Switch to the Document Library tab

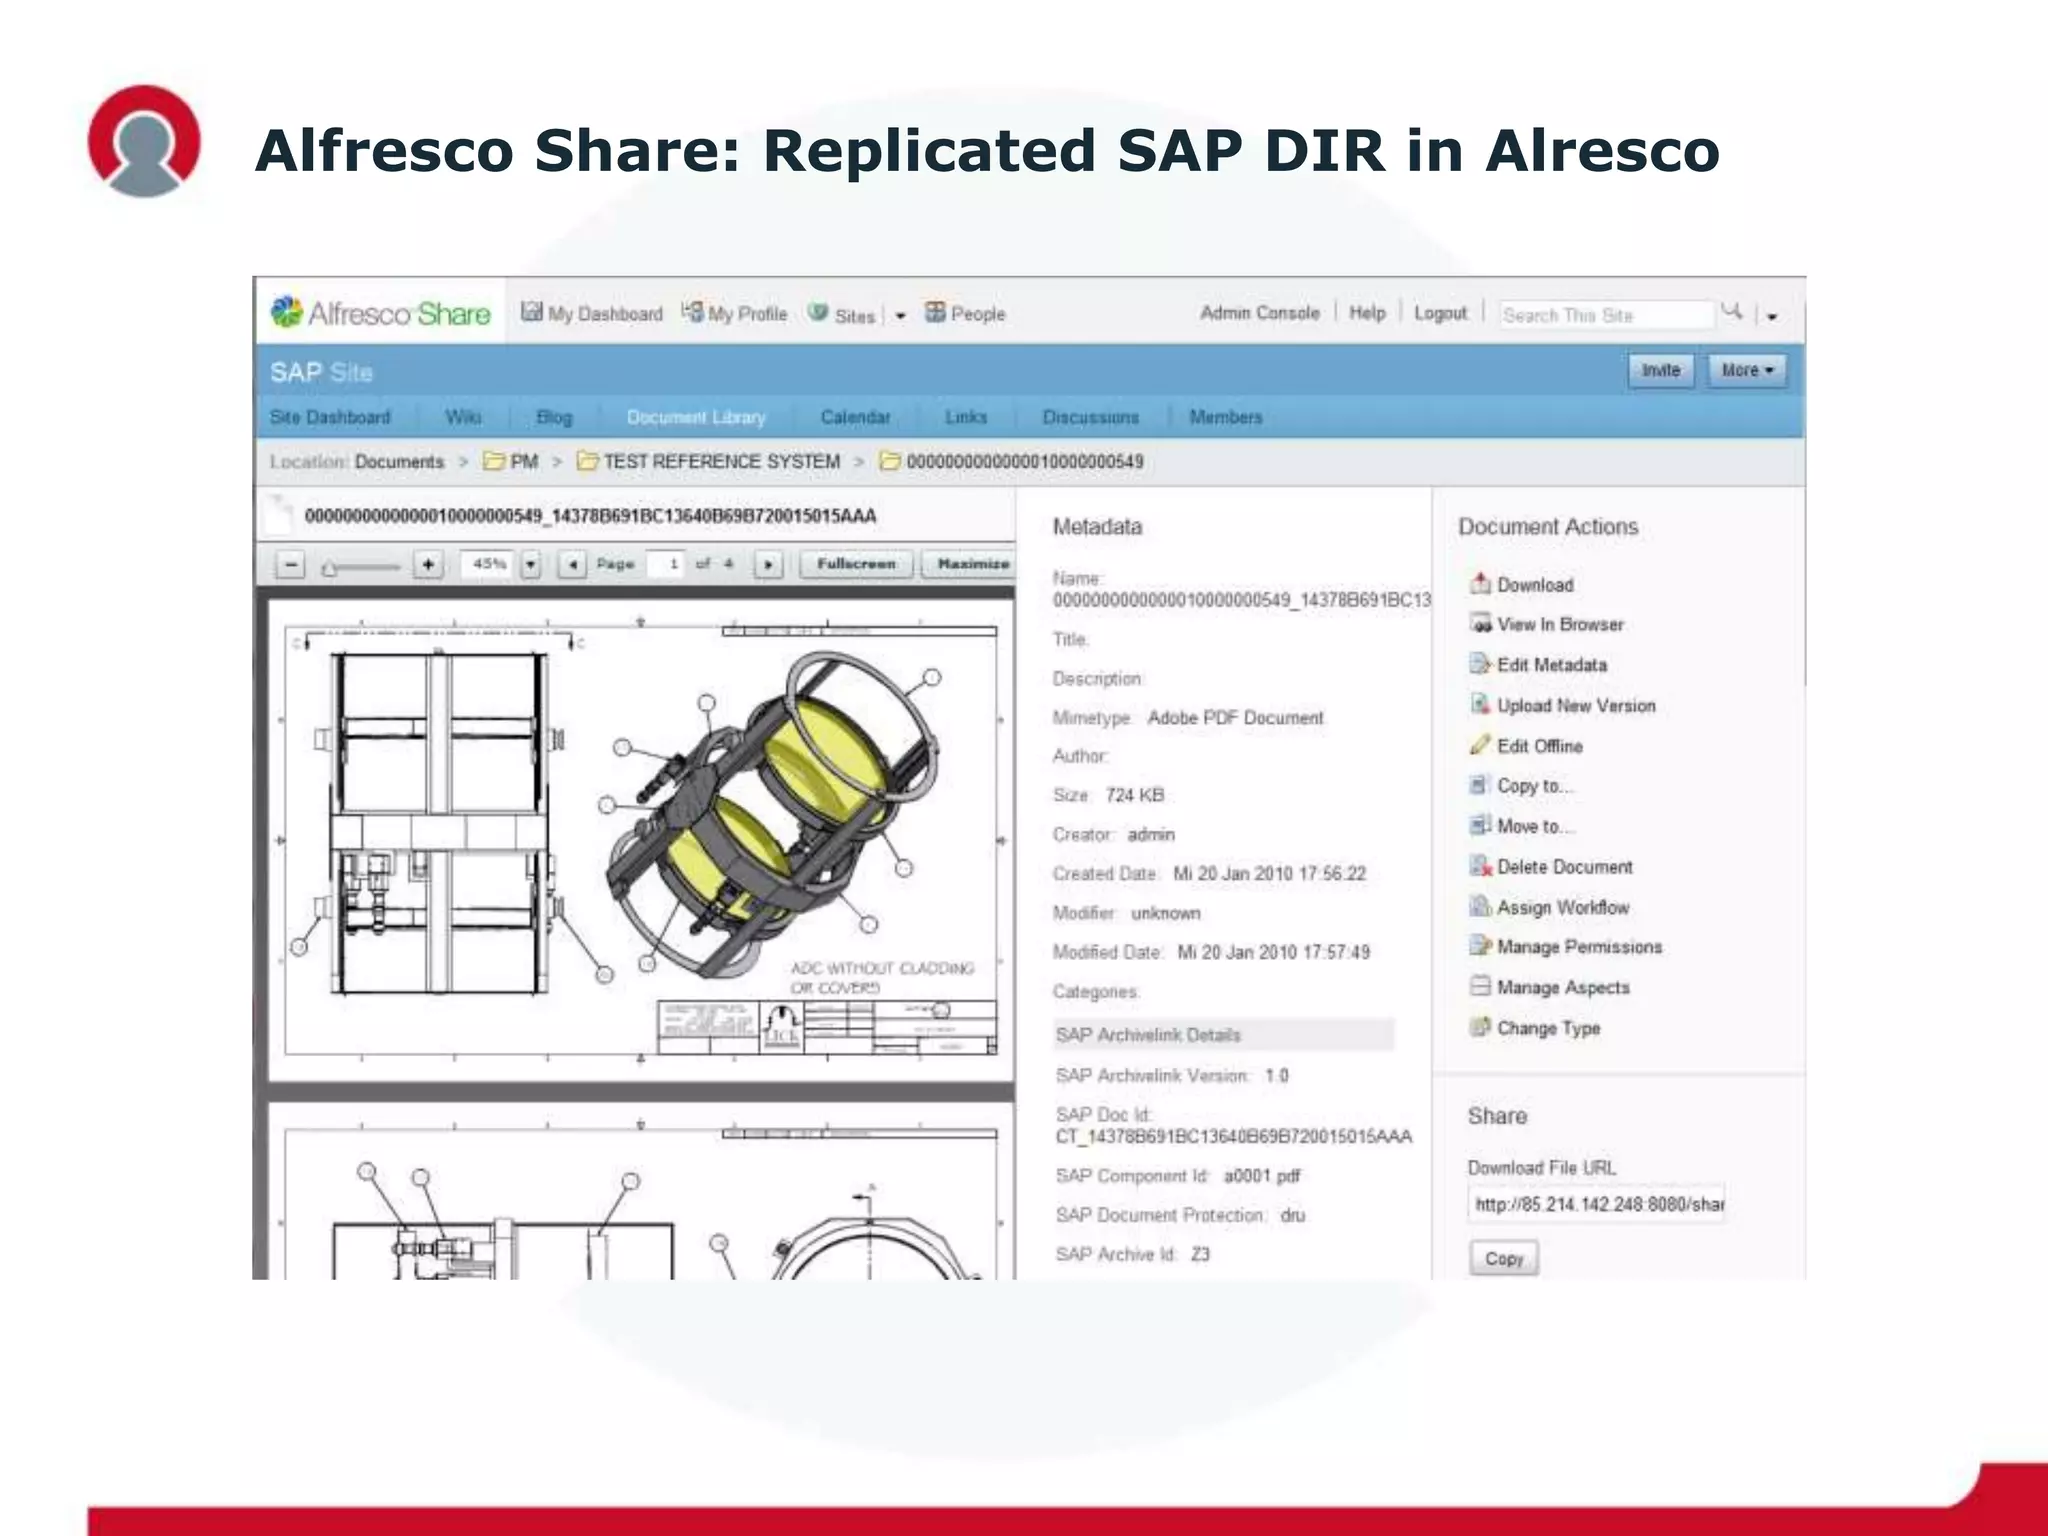[696, 417]
